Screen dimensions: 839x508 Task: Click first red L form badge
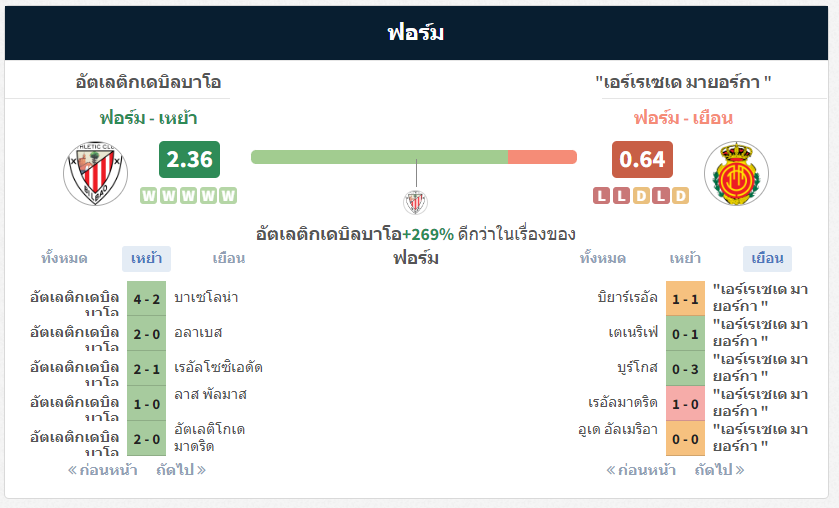click(x=601, y=196)
